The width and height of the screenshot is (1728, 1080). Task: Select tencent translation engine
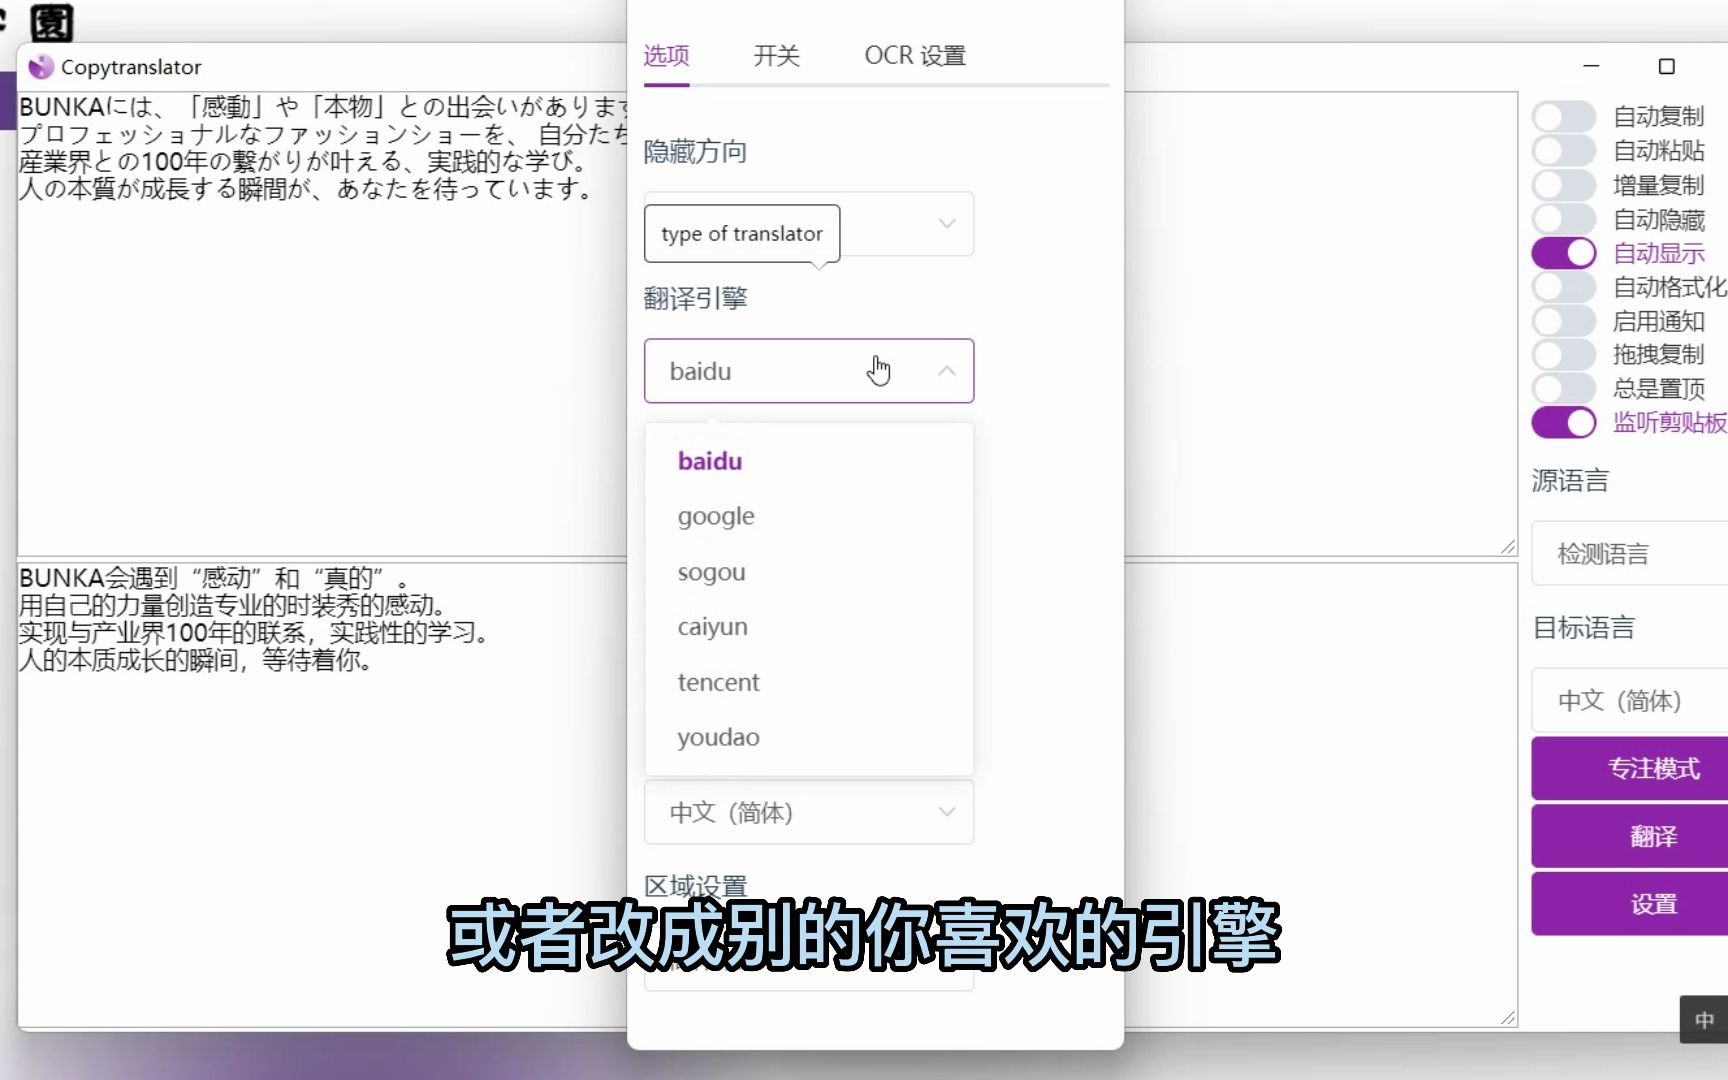pyautogui.click(x=809, y=682)
